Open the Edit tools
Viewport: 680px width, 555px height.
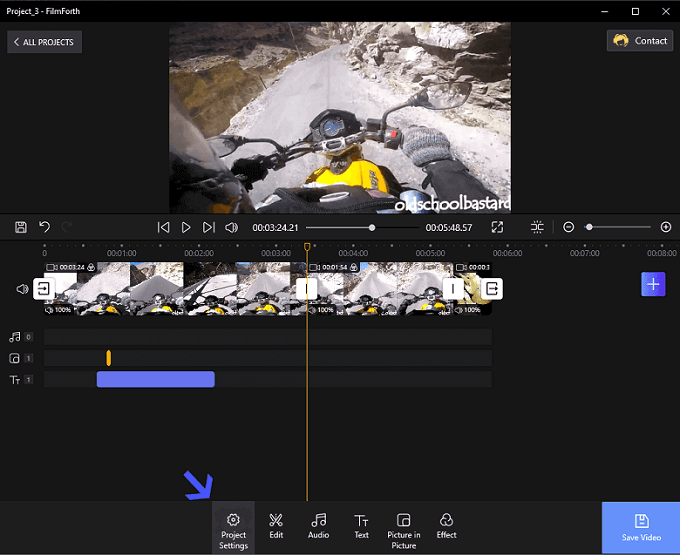(x=276, y=526)
